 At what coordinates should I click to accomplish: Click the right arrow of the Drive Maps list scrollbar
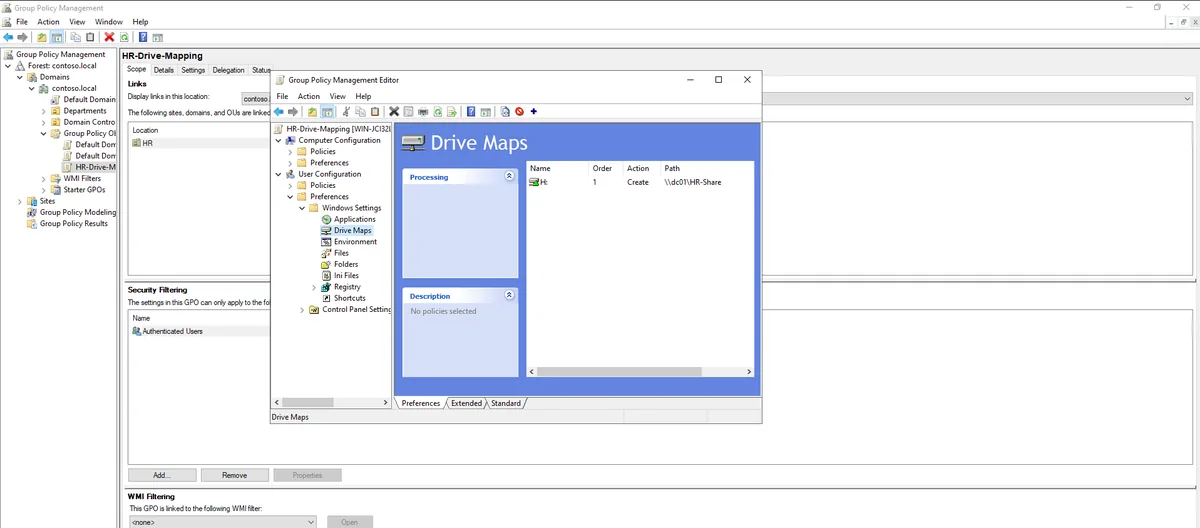click(749, 371)
